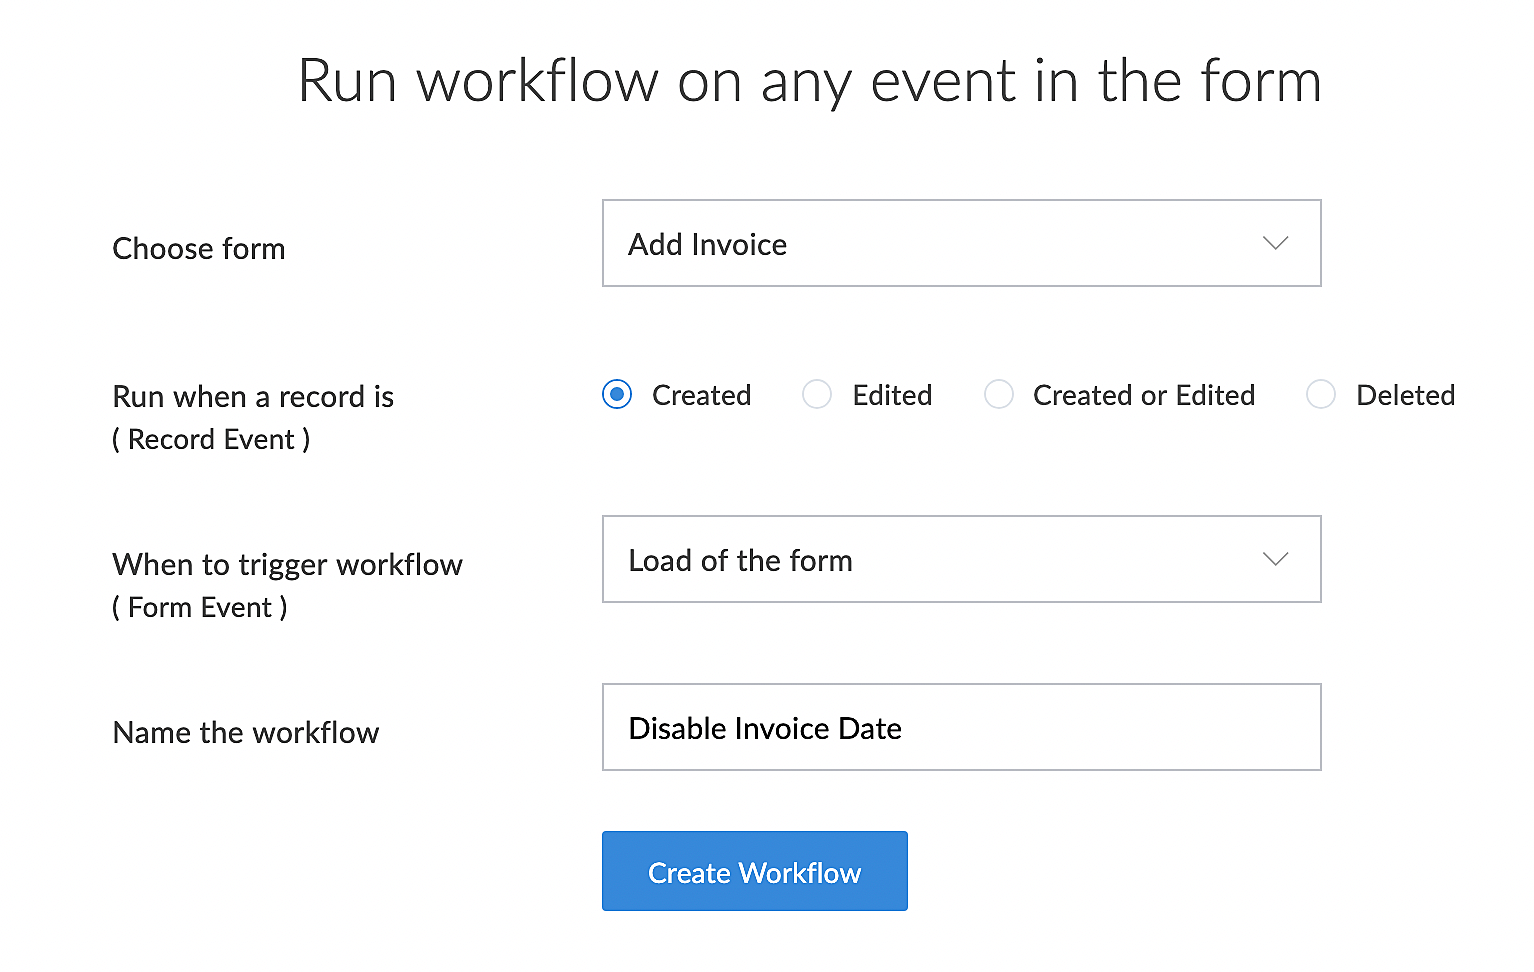Select the Deleted radio button
The image size is (1534, 972).
(x=1321, y=395)
